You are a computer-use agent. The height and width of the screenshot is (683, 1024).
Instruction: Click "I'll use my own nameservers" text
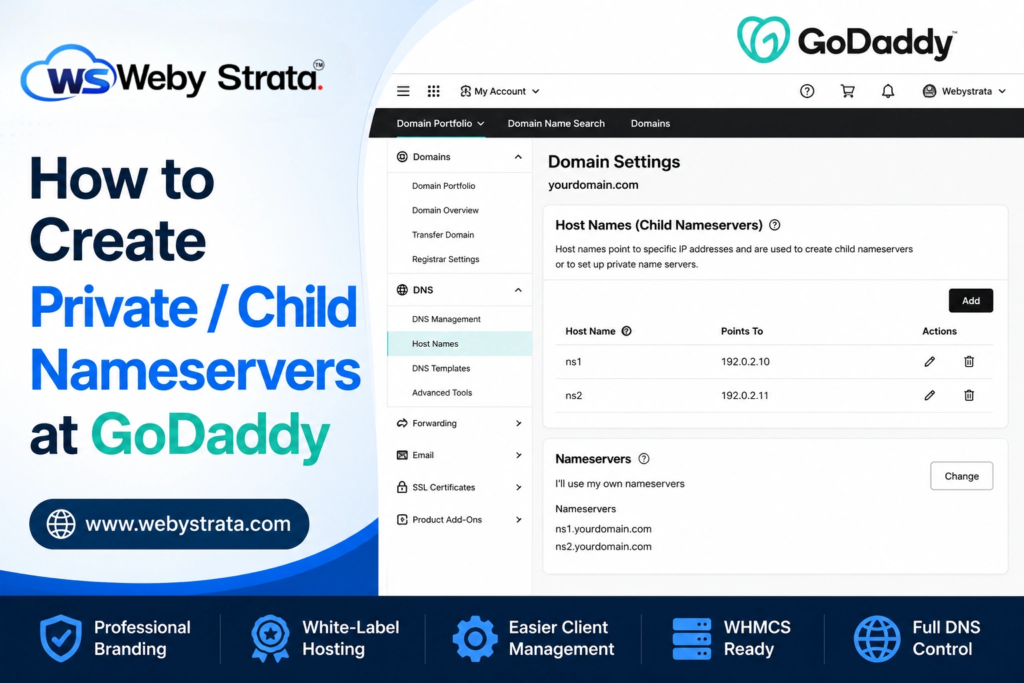click(x=620, y=484)
